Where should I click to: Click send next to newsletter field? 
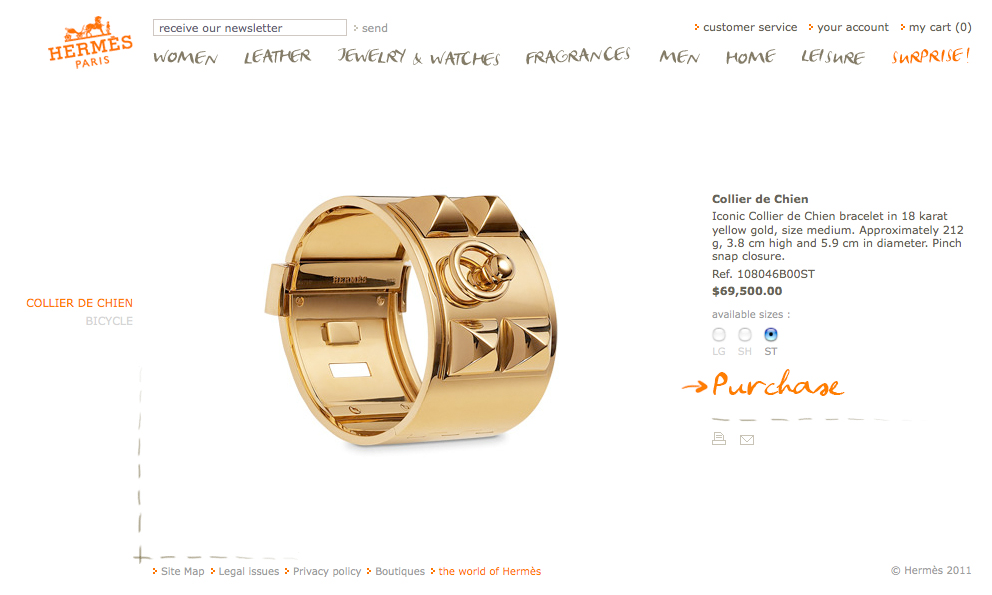[371, 28]
